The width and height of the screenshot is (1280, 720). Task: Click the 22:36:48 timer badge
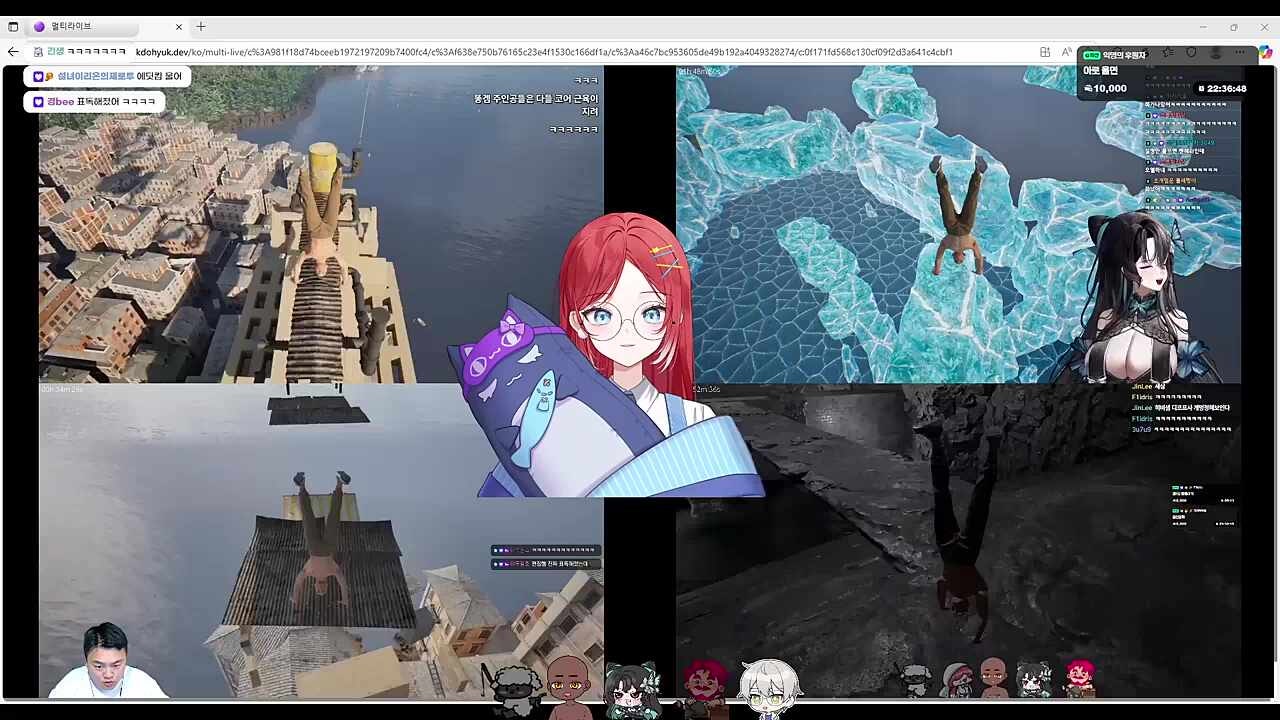click(x=1222, y=88)
